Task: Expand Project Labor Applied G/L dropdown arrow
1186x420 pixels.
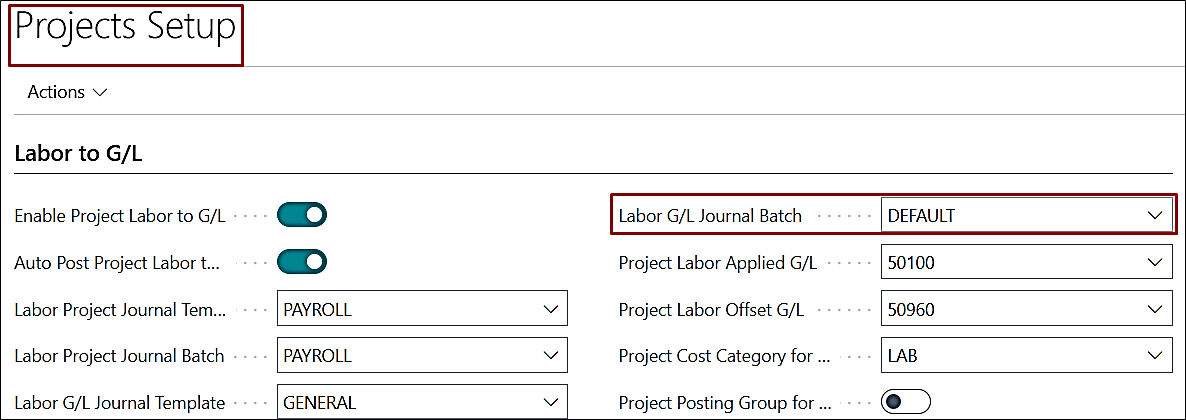Action: pyautogui.click(x=1155, y=263)
